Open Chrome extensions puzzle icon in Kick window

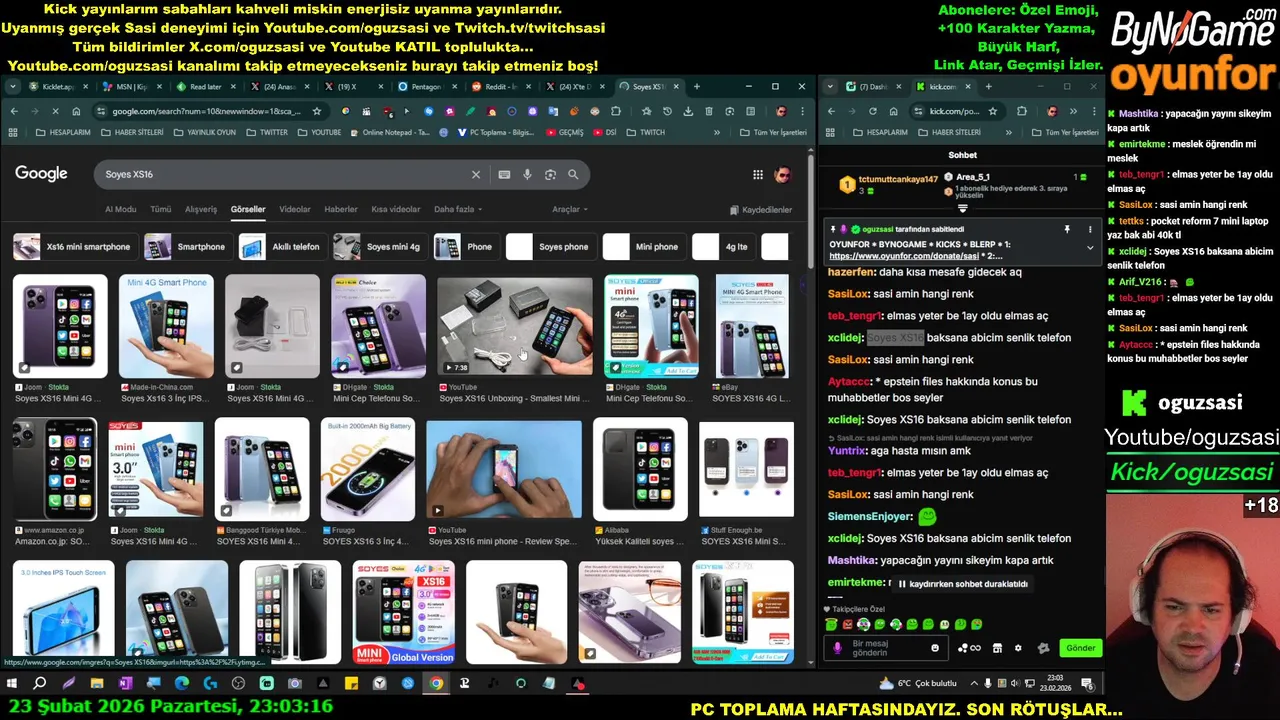pos(1022,111)
